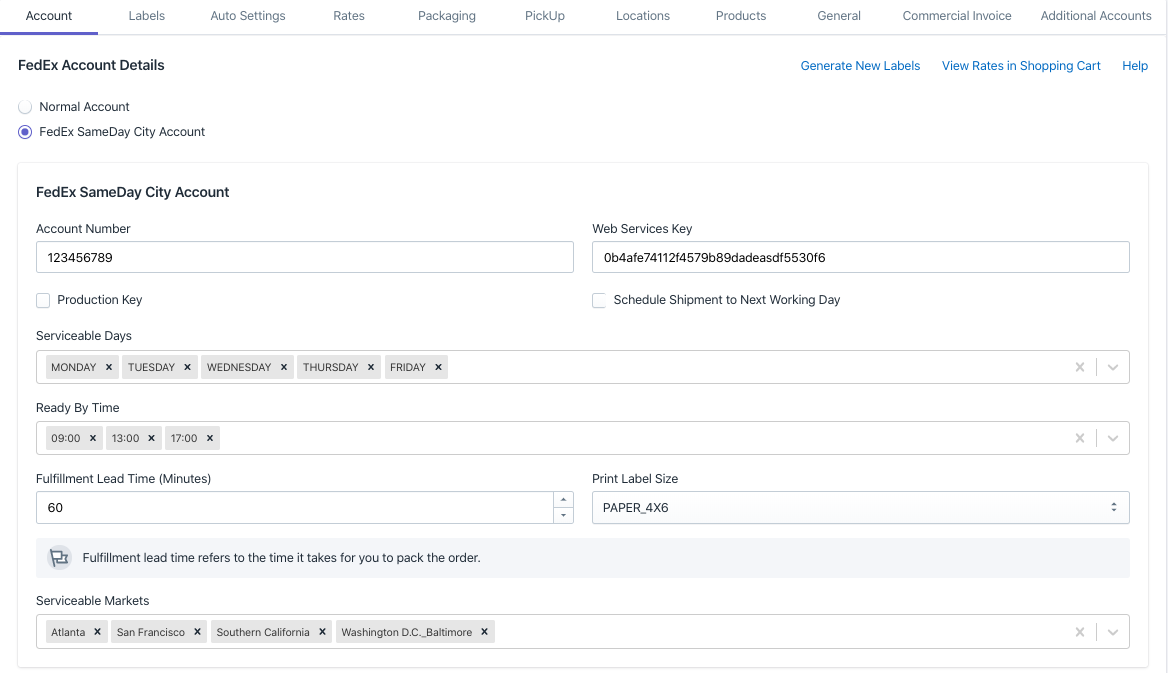Increase Fulfillment Lead Time with up arrow
Viewport: 1168px width, 673px height.
(563, 499)
